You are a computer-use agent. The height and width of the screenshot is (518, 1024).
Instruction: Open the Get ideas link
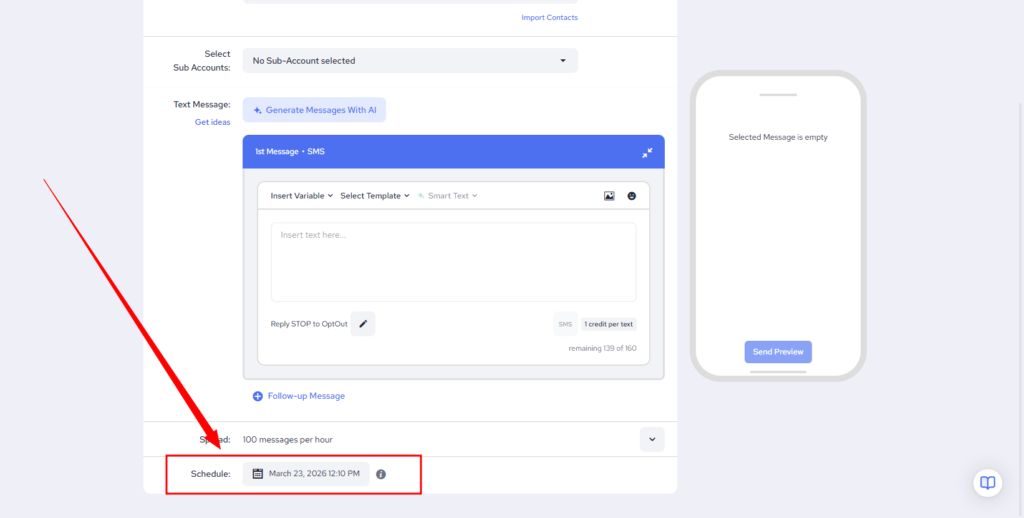(x=212, y=122)
